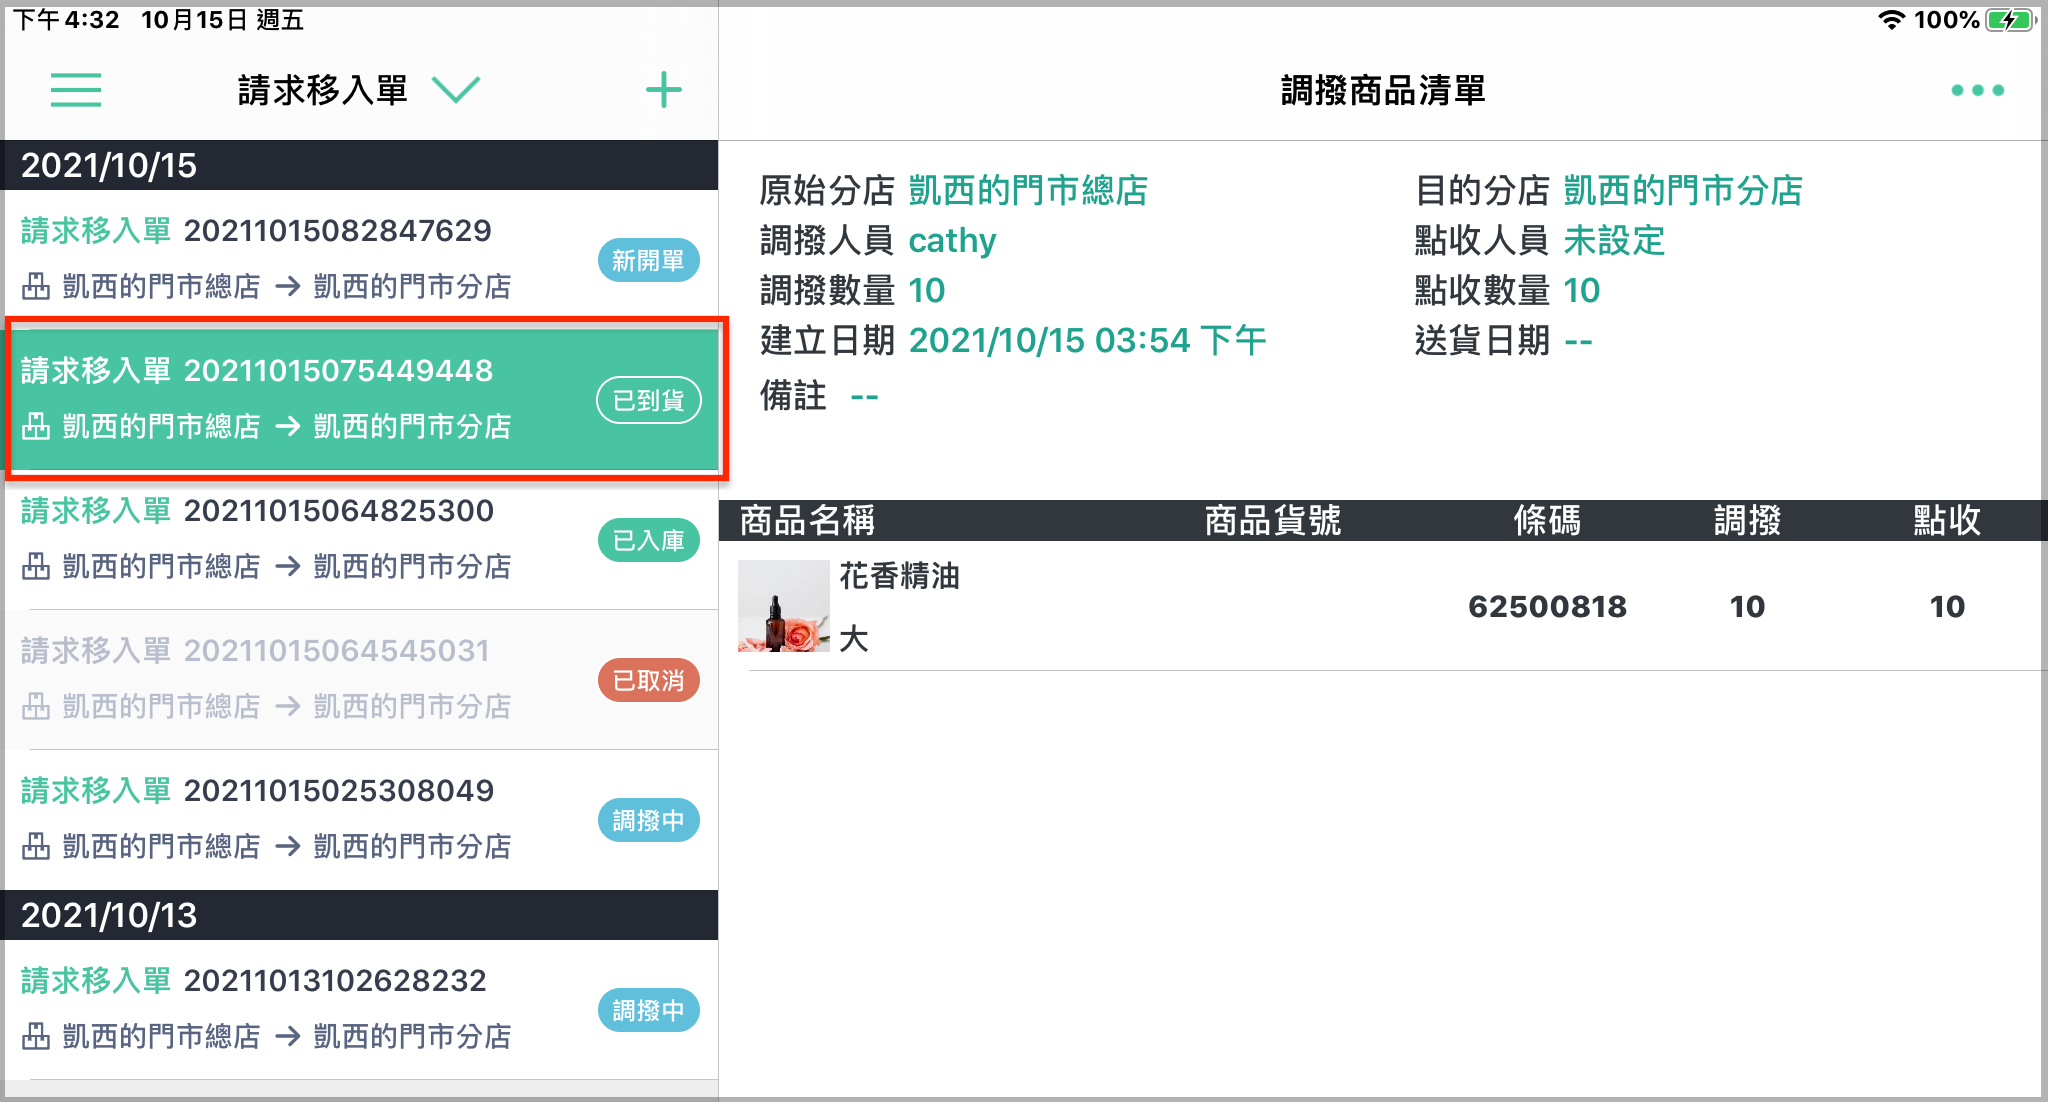The image size is (2048, 1102).
Task: Open the three-dots more options menu
Action: click(x=1977, y=90)
